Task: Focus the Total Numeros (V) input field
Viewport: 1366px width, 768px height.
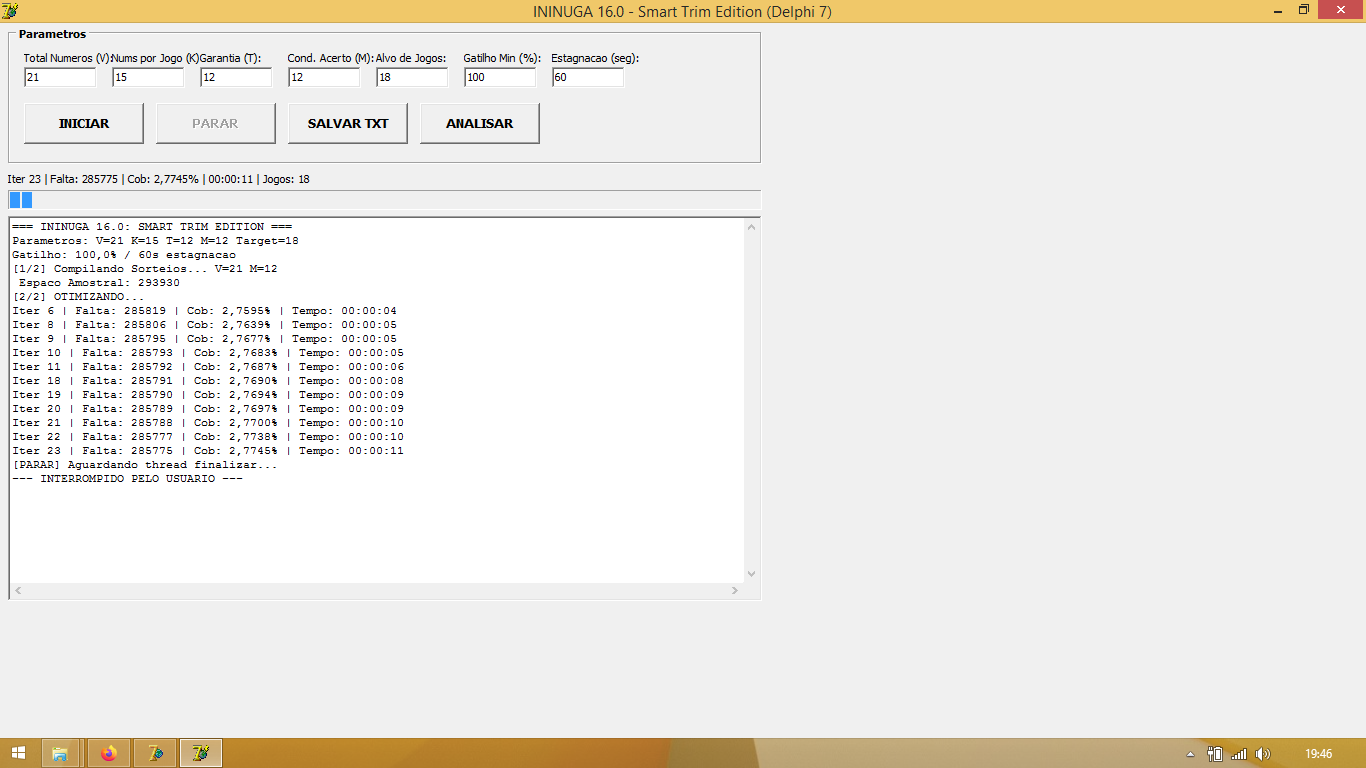Action: (x=60, y=77)
